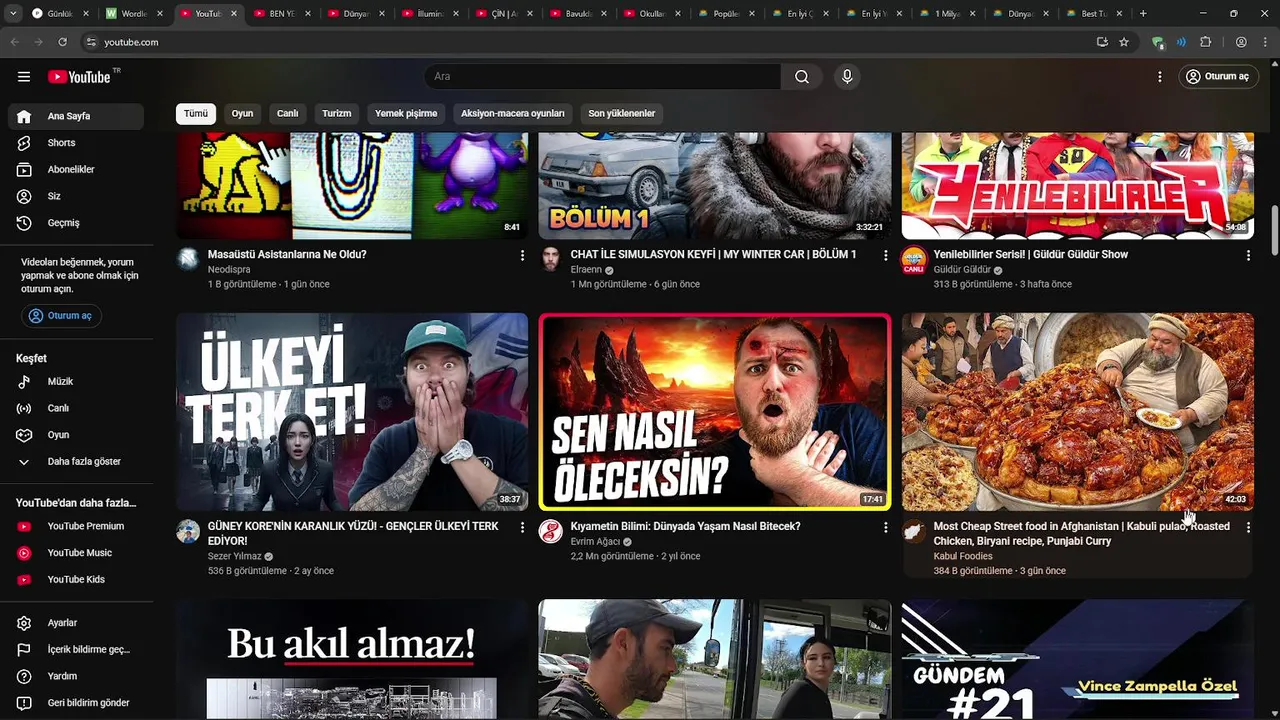Screen dimensions: 1280x720
Task: Open Ayarlar settings in sidebar
Action: pyautogui.click(x=76, y=623)
